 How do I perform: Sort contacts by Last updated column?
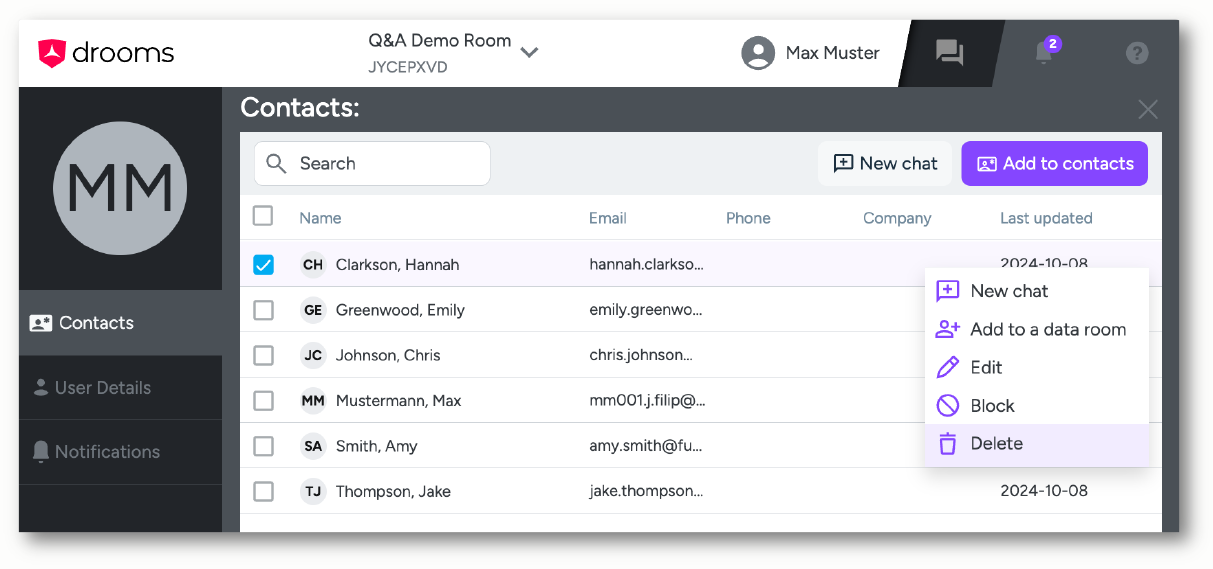1046,218
